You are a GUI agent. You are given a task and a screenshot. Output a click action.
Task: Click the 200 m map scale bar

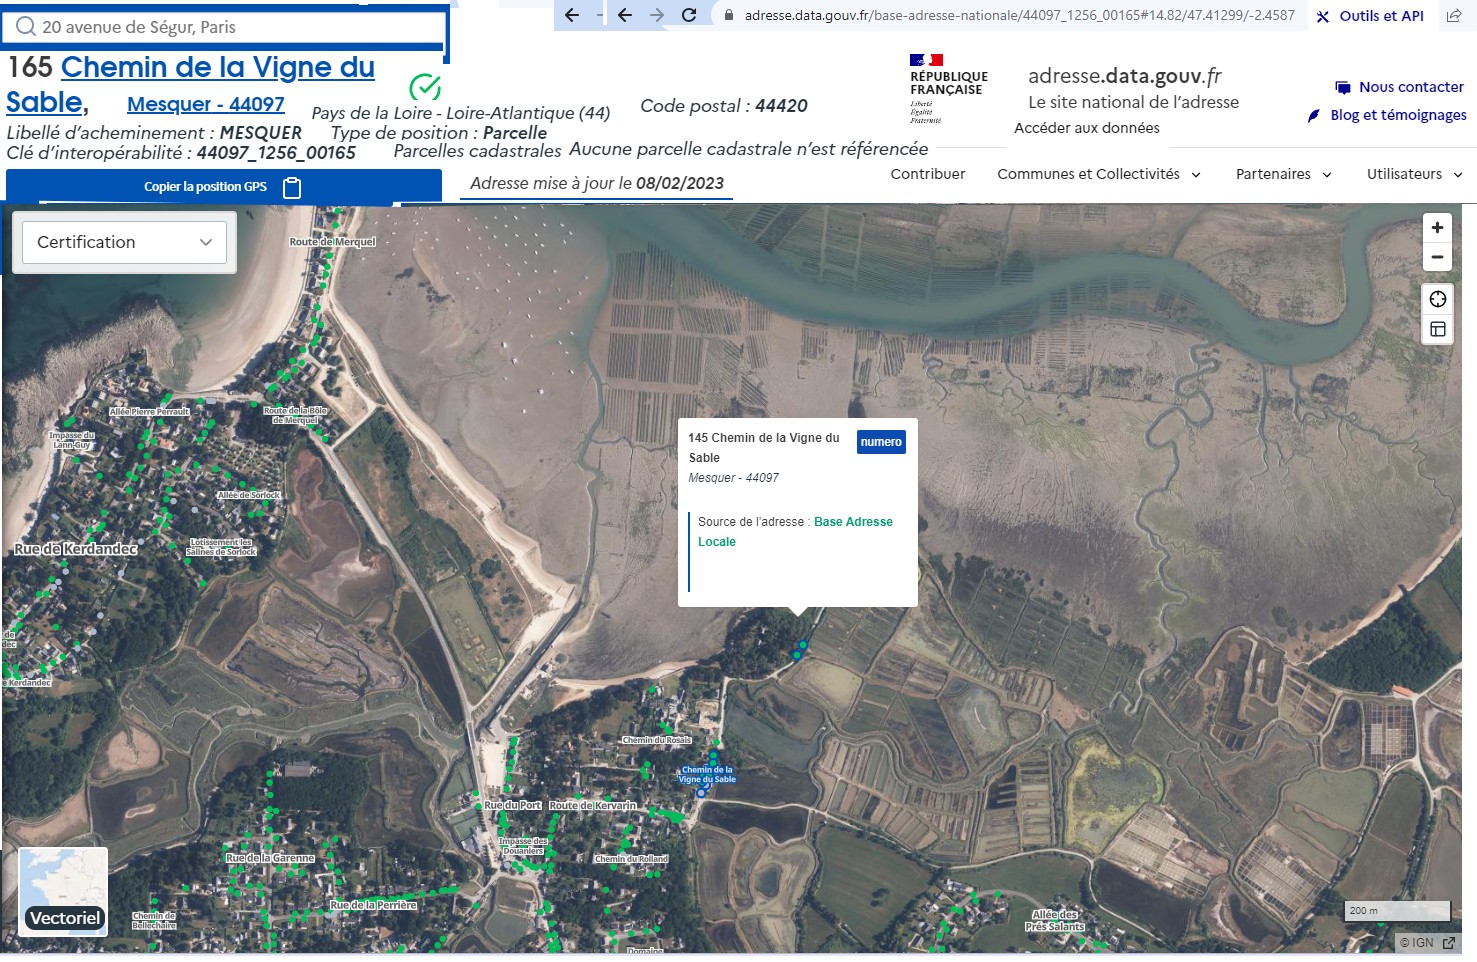point(1398,911)
